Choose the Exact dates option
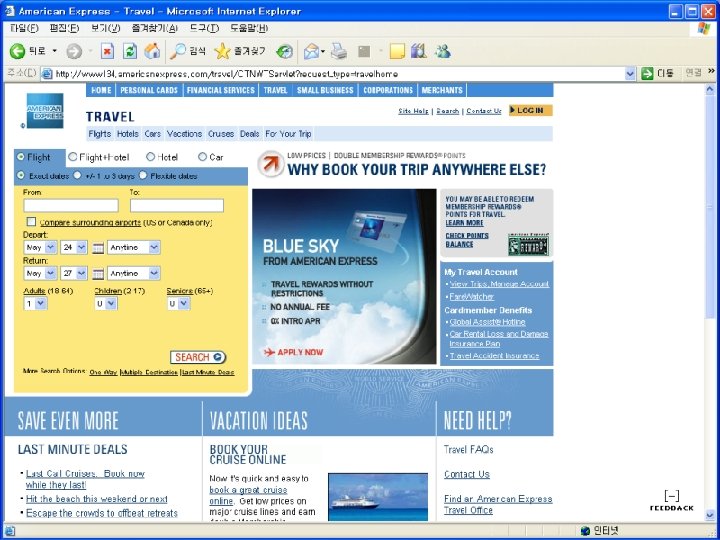 tap(21, 175)
